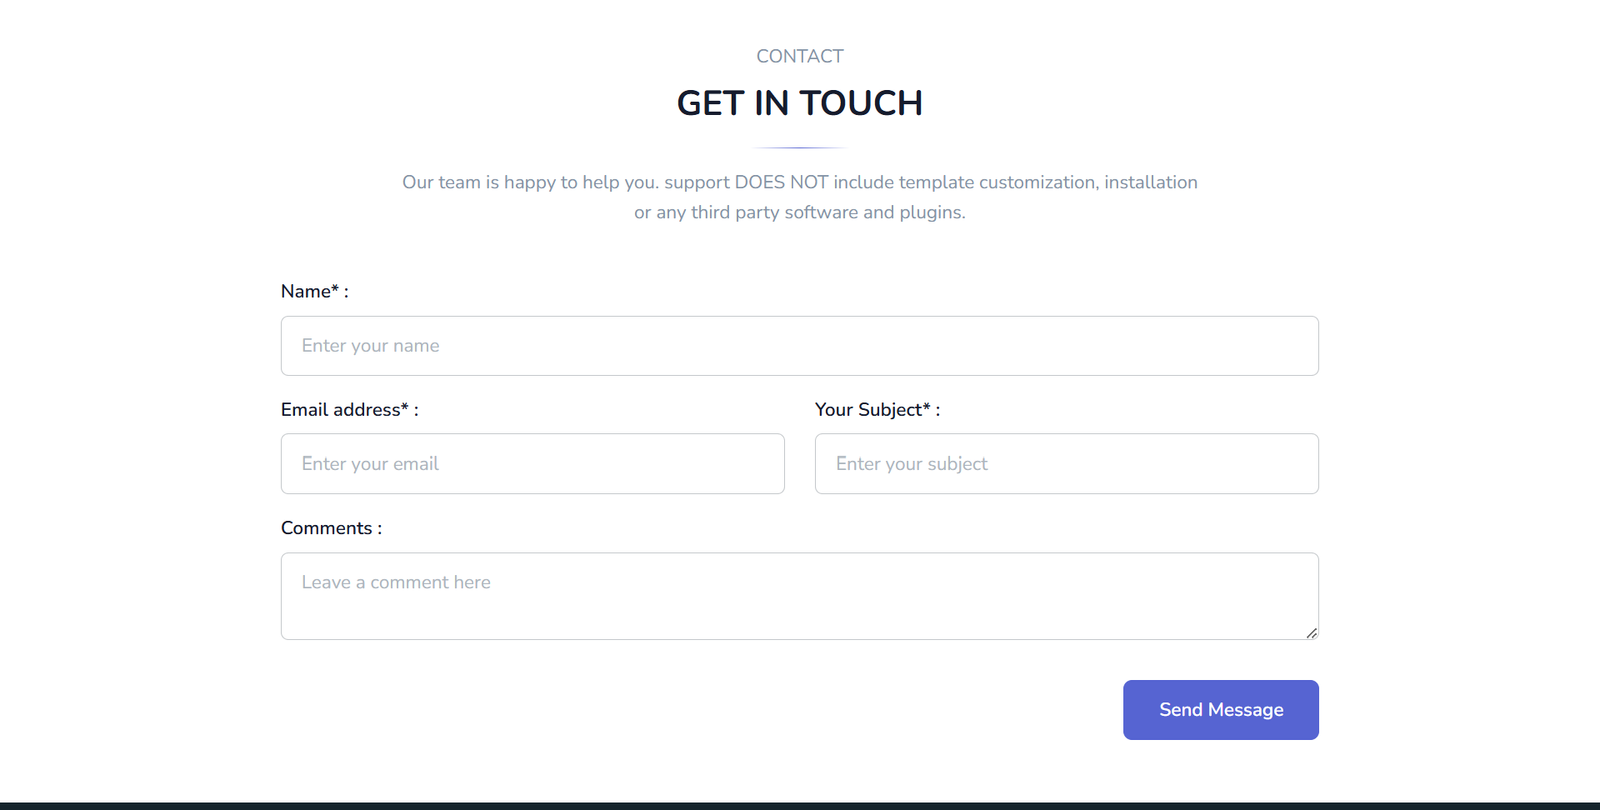Select the GET IN TOUCH heading
This screenshot has width=1600, height=810.
pyautogui.click(x=800, y=103)
